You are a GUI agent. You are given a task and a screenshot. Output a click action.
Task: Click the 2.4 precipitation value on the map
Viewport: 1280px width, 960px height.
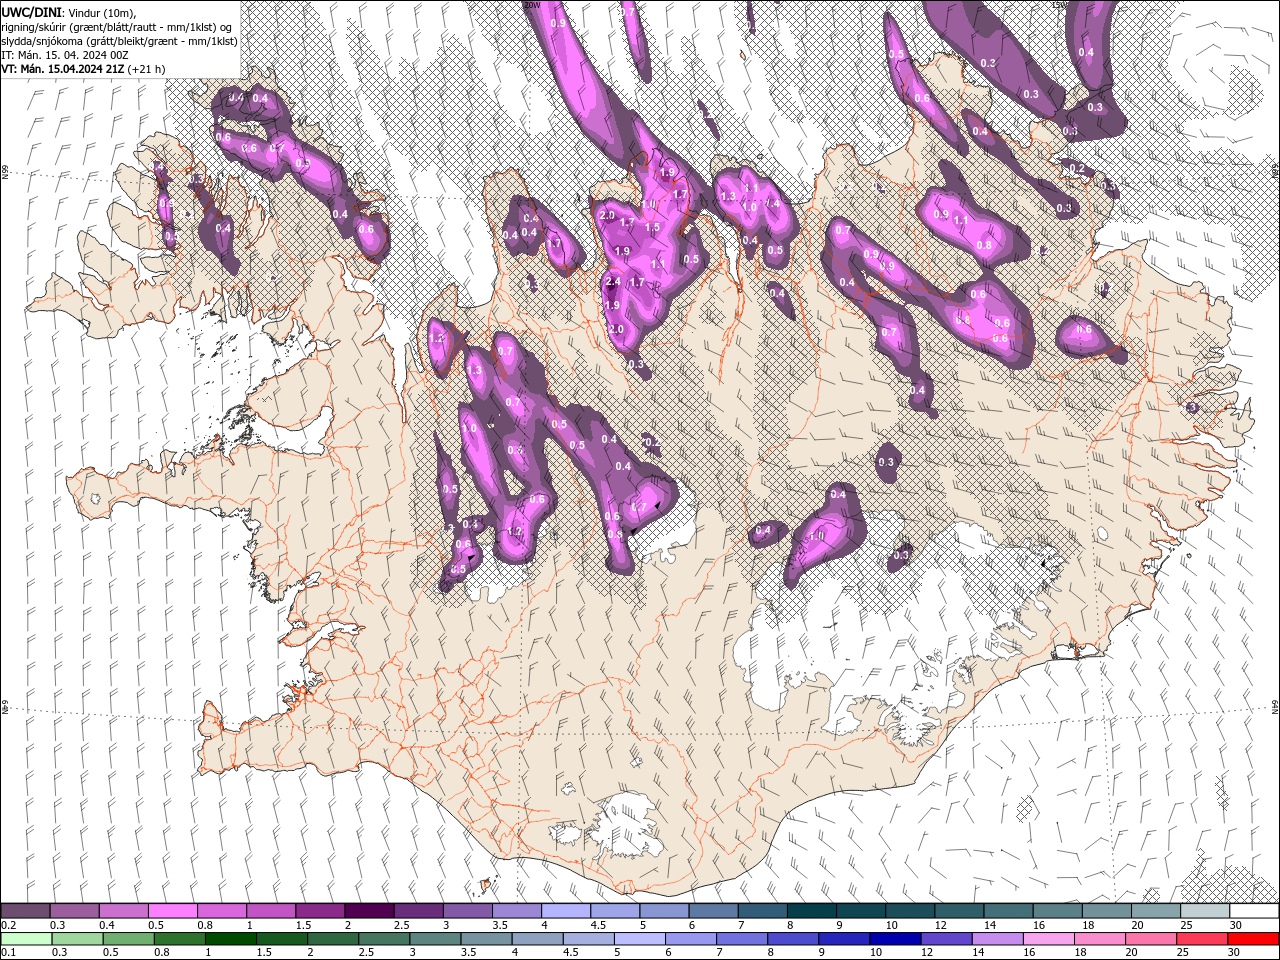[x=613, y=283]
